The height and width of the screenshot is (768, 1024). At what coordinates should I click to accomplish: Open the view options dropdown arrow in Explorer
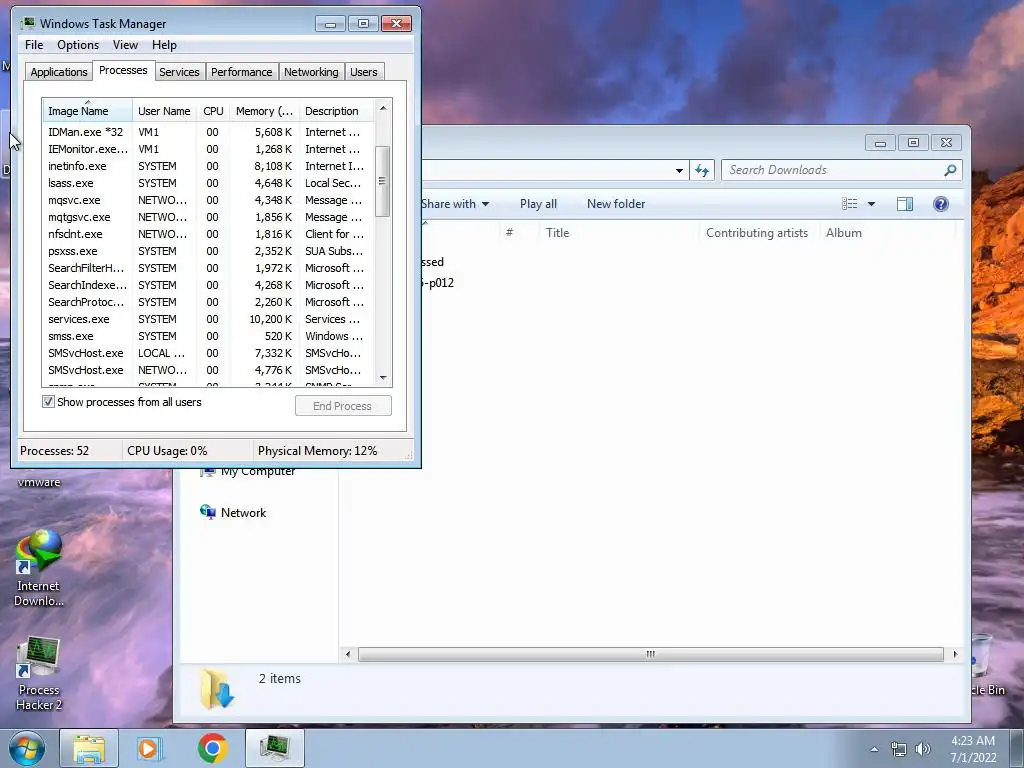[x=871, y=204]
